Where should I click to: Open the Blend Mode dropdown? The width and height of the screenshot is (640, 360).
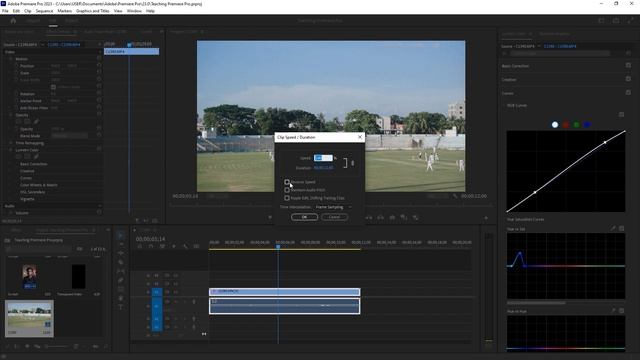point(69,136)
